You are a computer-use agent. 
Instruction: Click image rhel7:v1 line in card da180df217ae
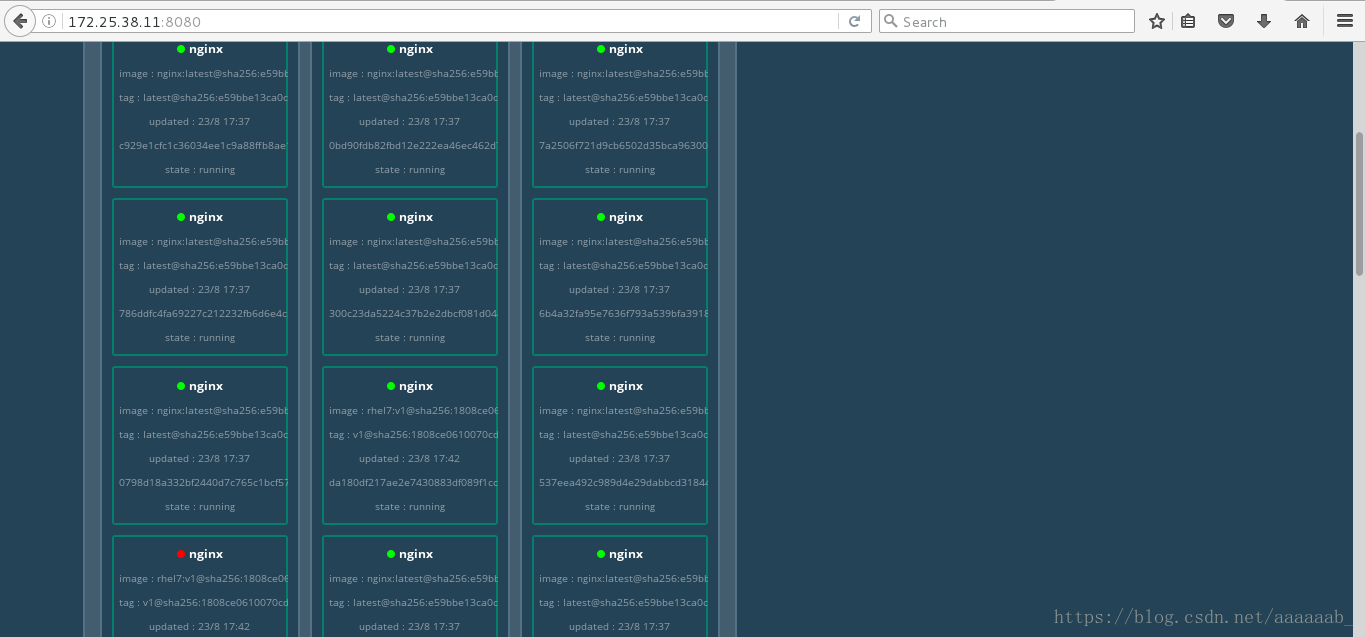point(413,411)
